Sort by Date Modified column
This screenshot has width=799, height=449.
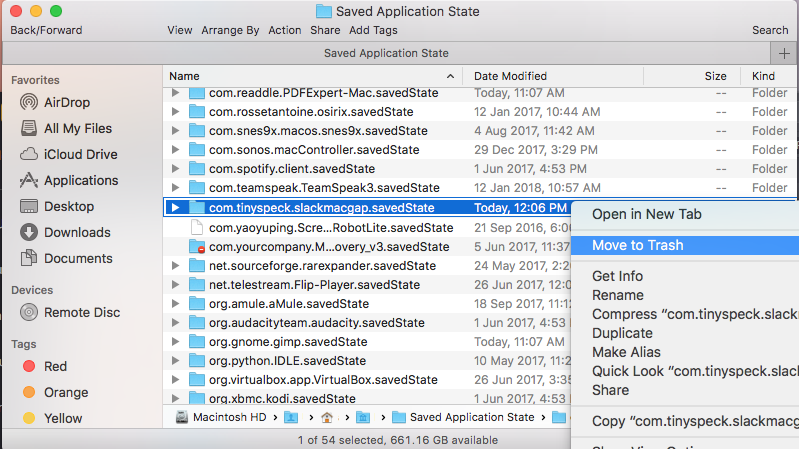(553, 76)
